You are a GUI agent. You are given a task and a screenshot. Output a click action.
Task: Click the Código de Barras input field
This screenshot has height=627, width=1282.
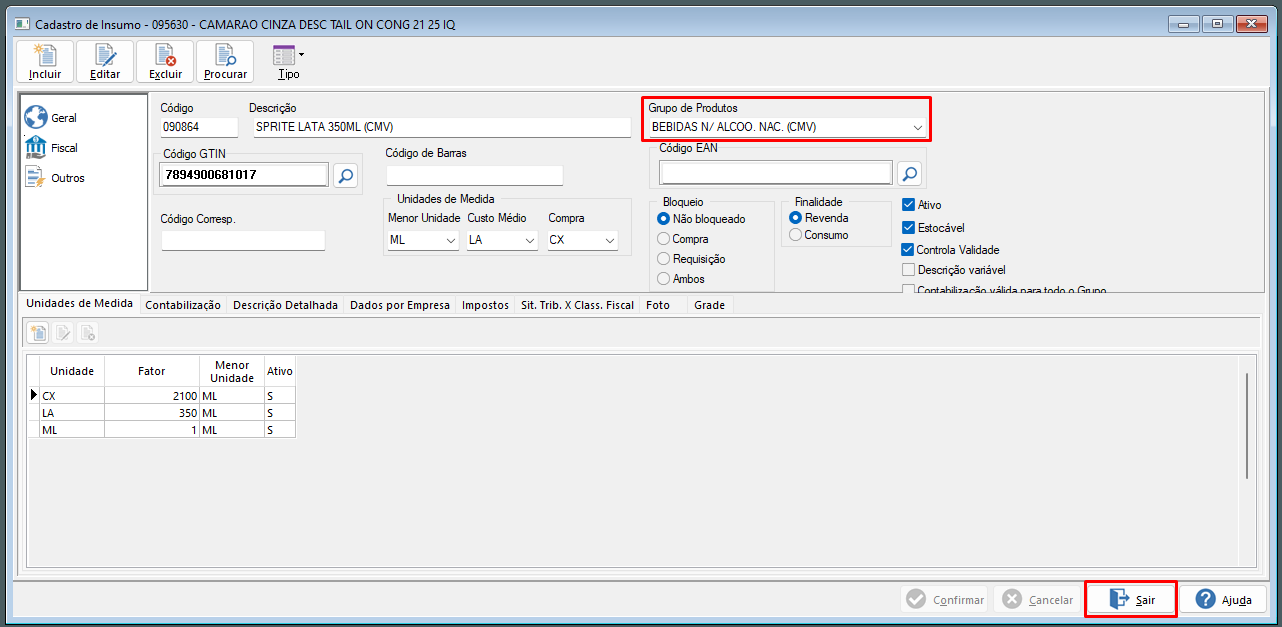pos(475,175)
